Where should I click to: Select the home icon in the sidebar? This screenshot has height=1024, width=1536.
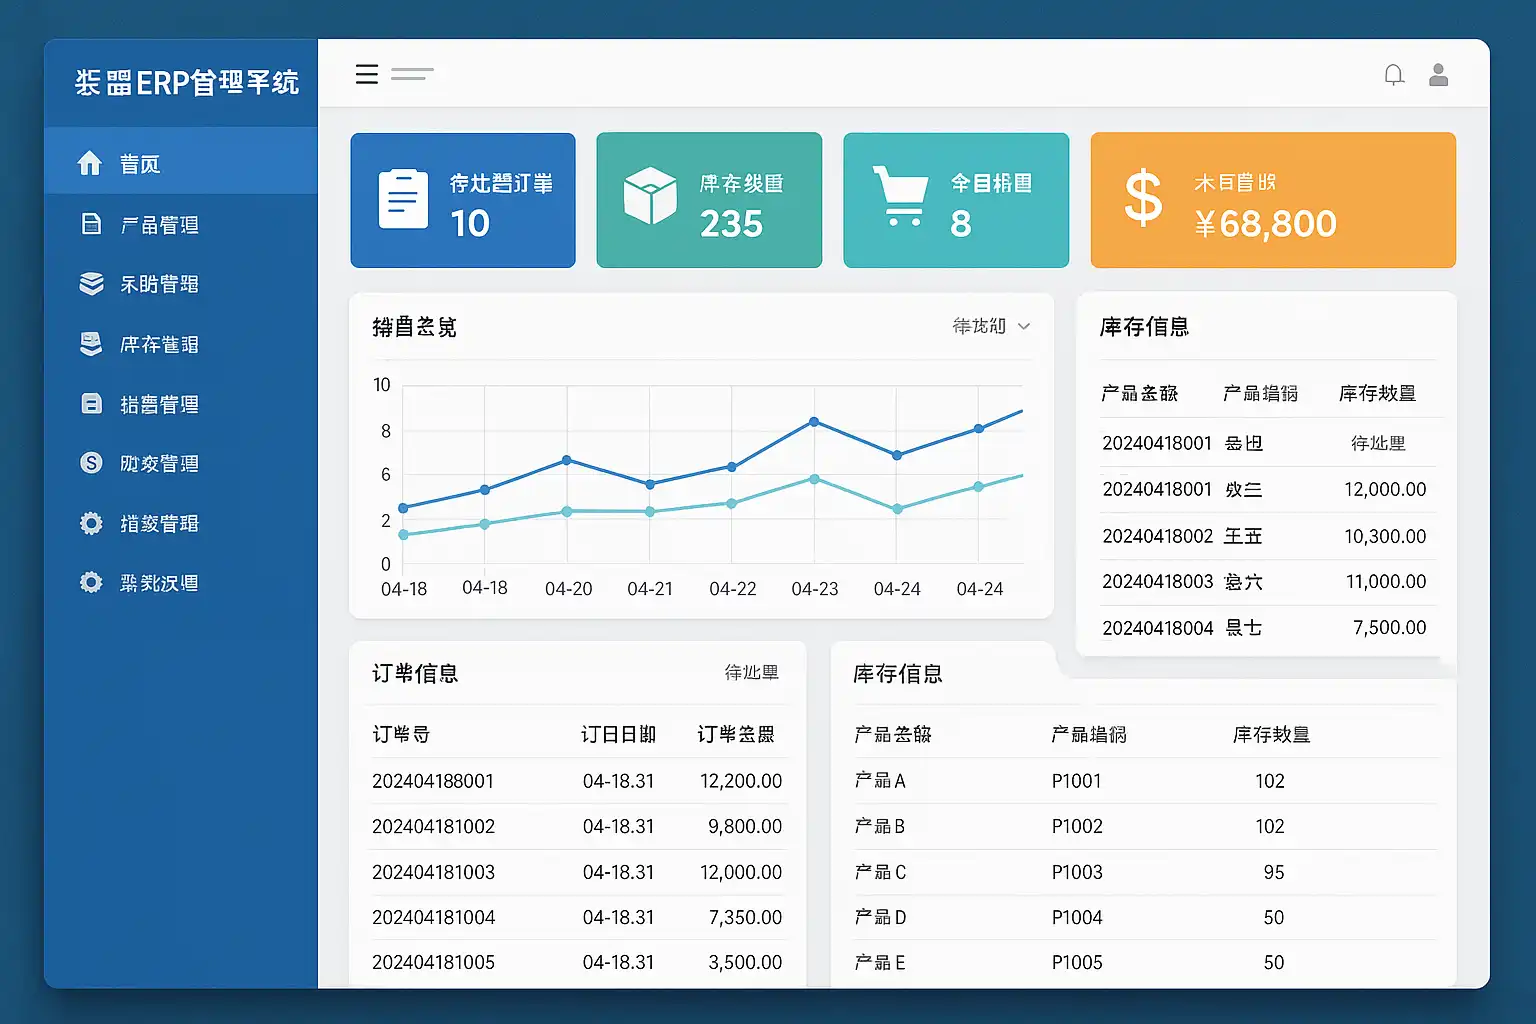click(90, 163)
